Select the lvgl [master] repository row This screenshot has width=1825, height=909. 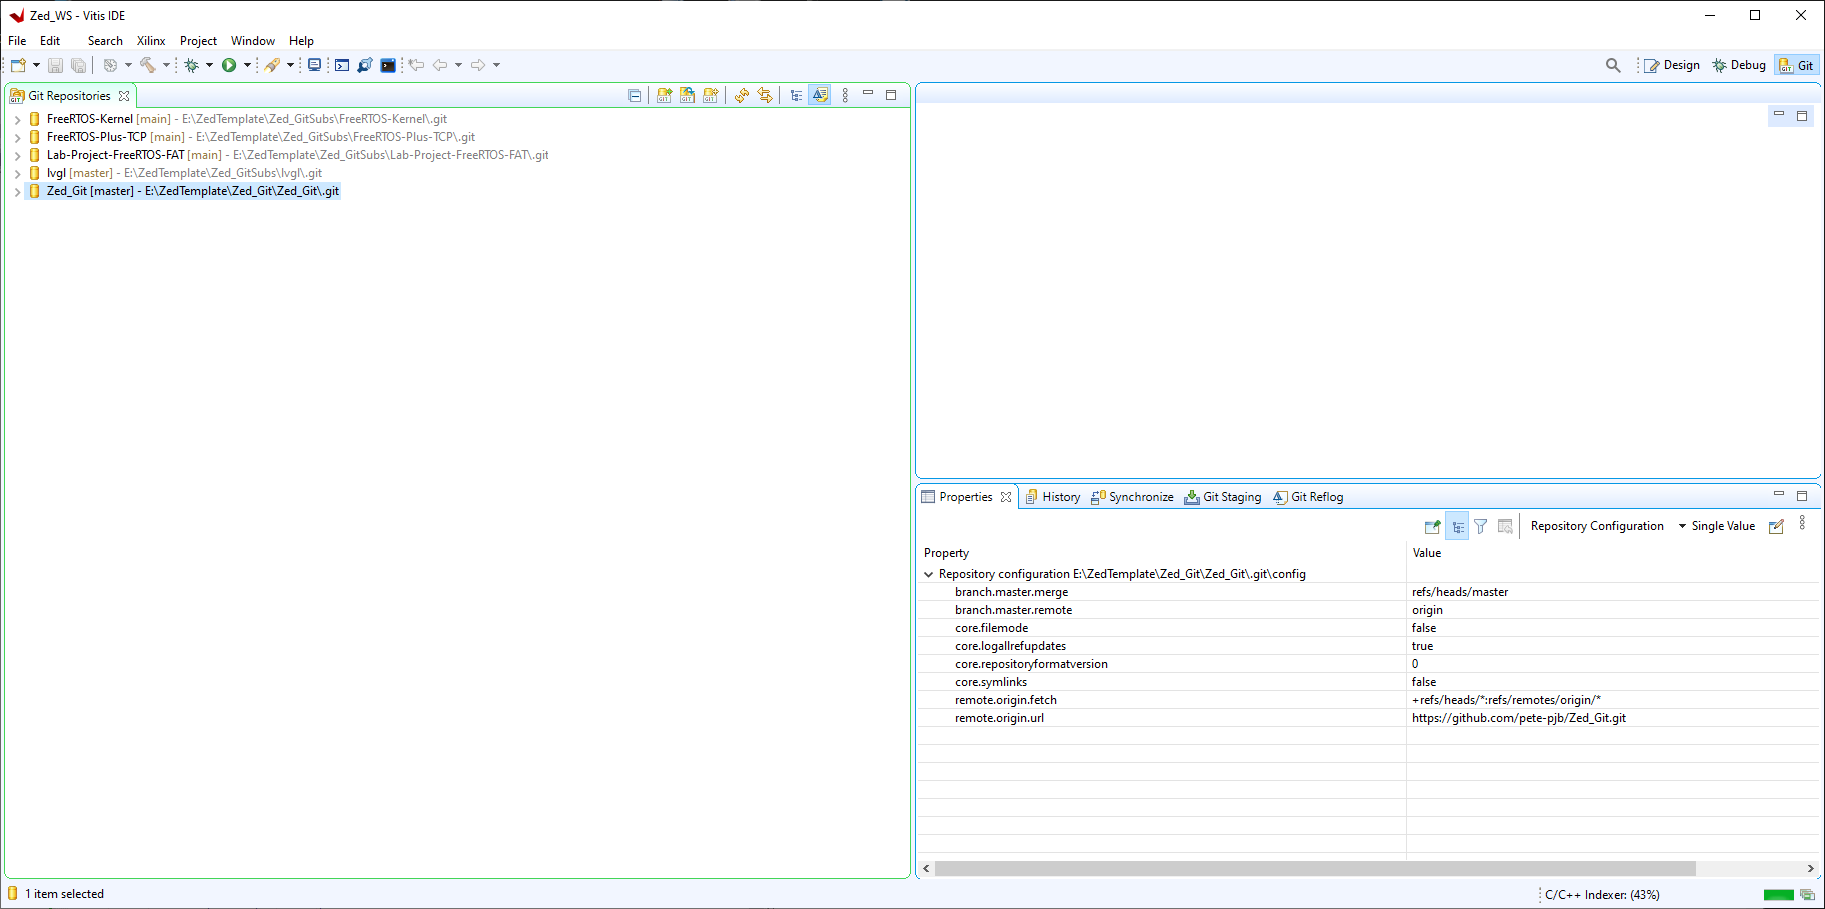coord(175,173)
